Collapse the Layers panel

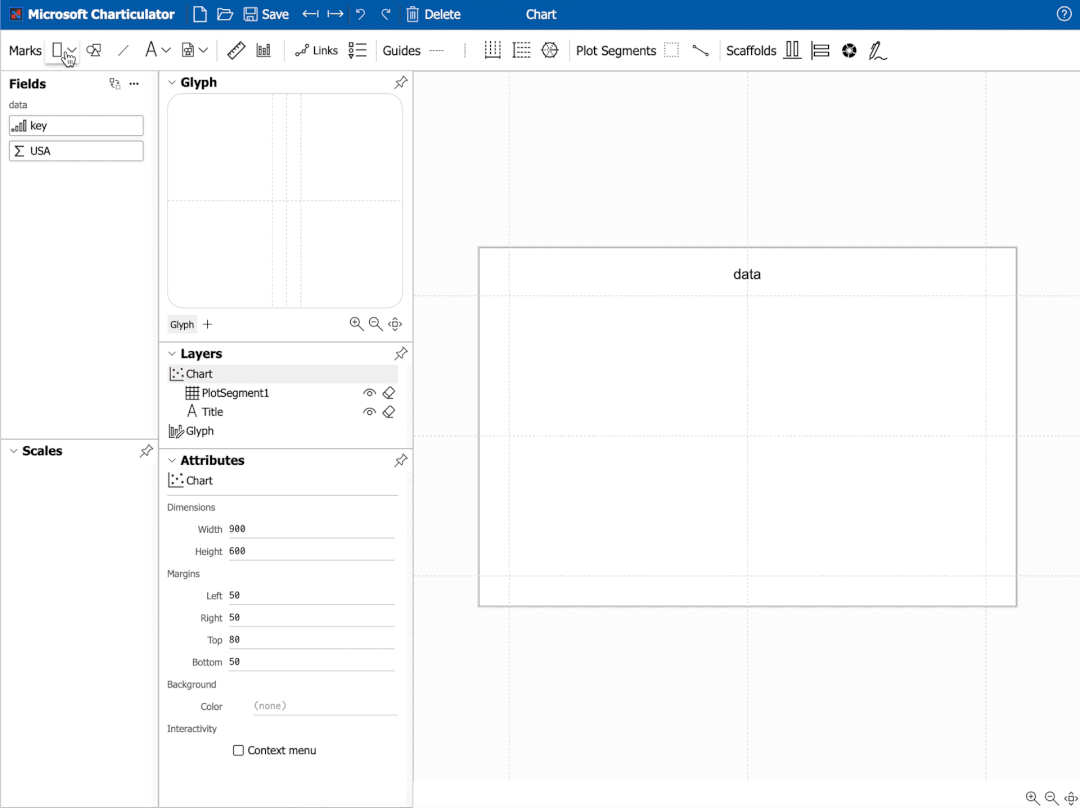[172, 353]
